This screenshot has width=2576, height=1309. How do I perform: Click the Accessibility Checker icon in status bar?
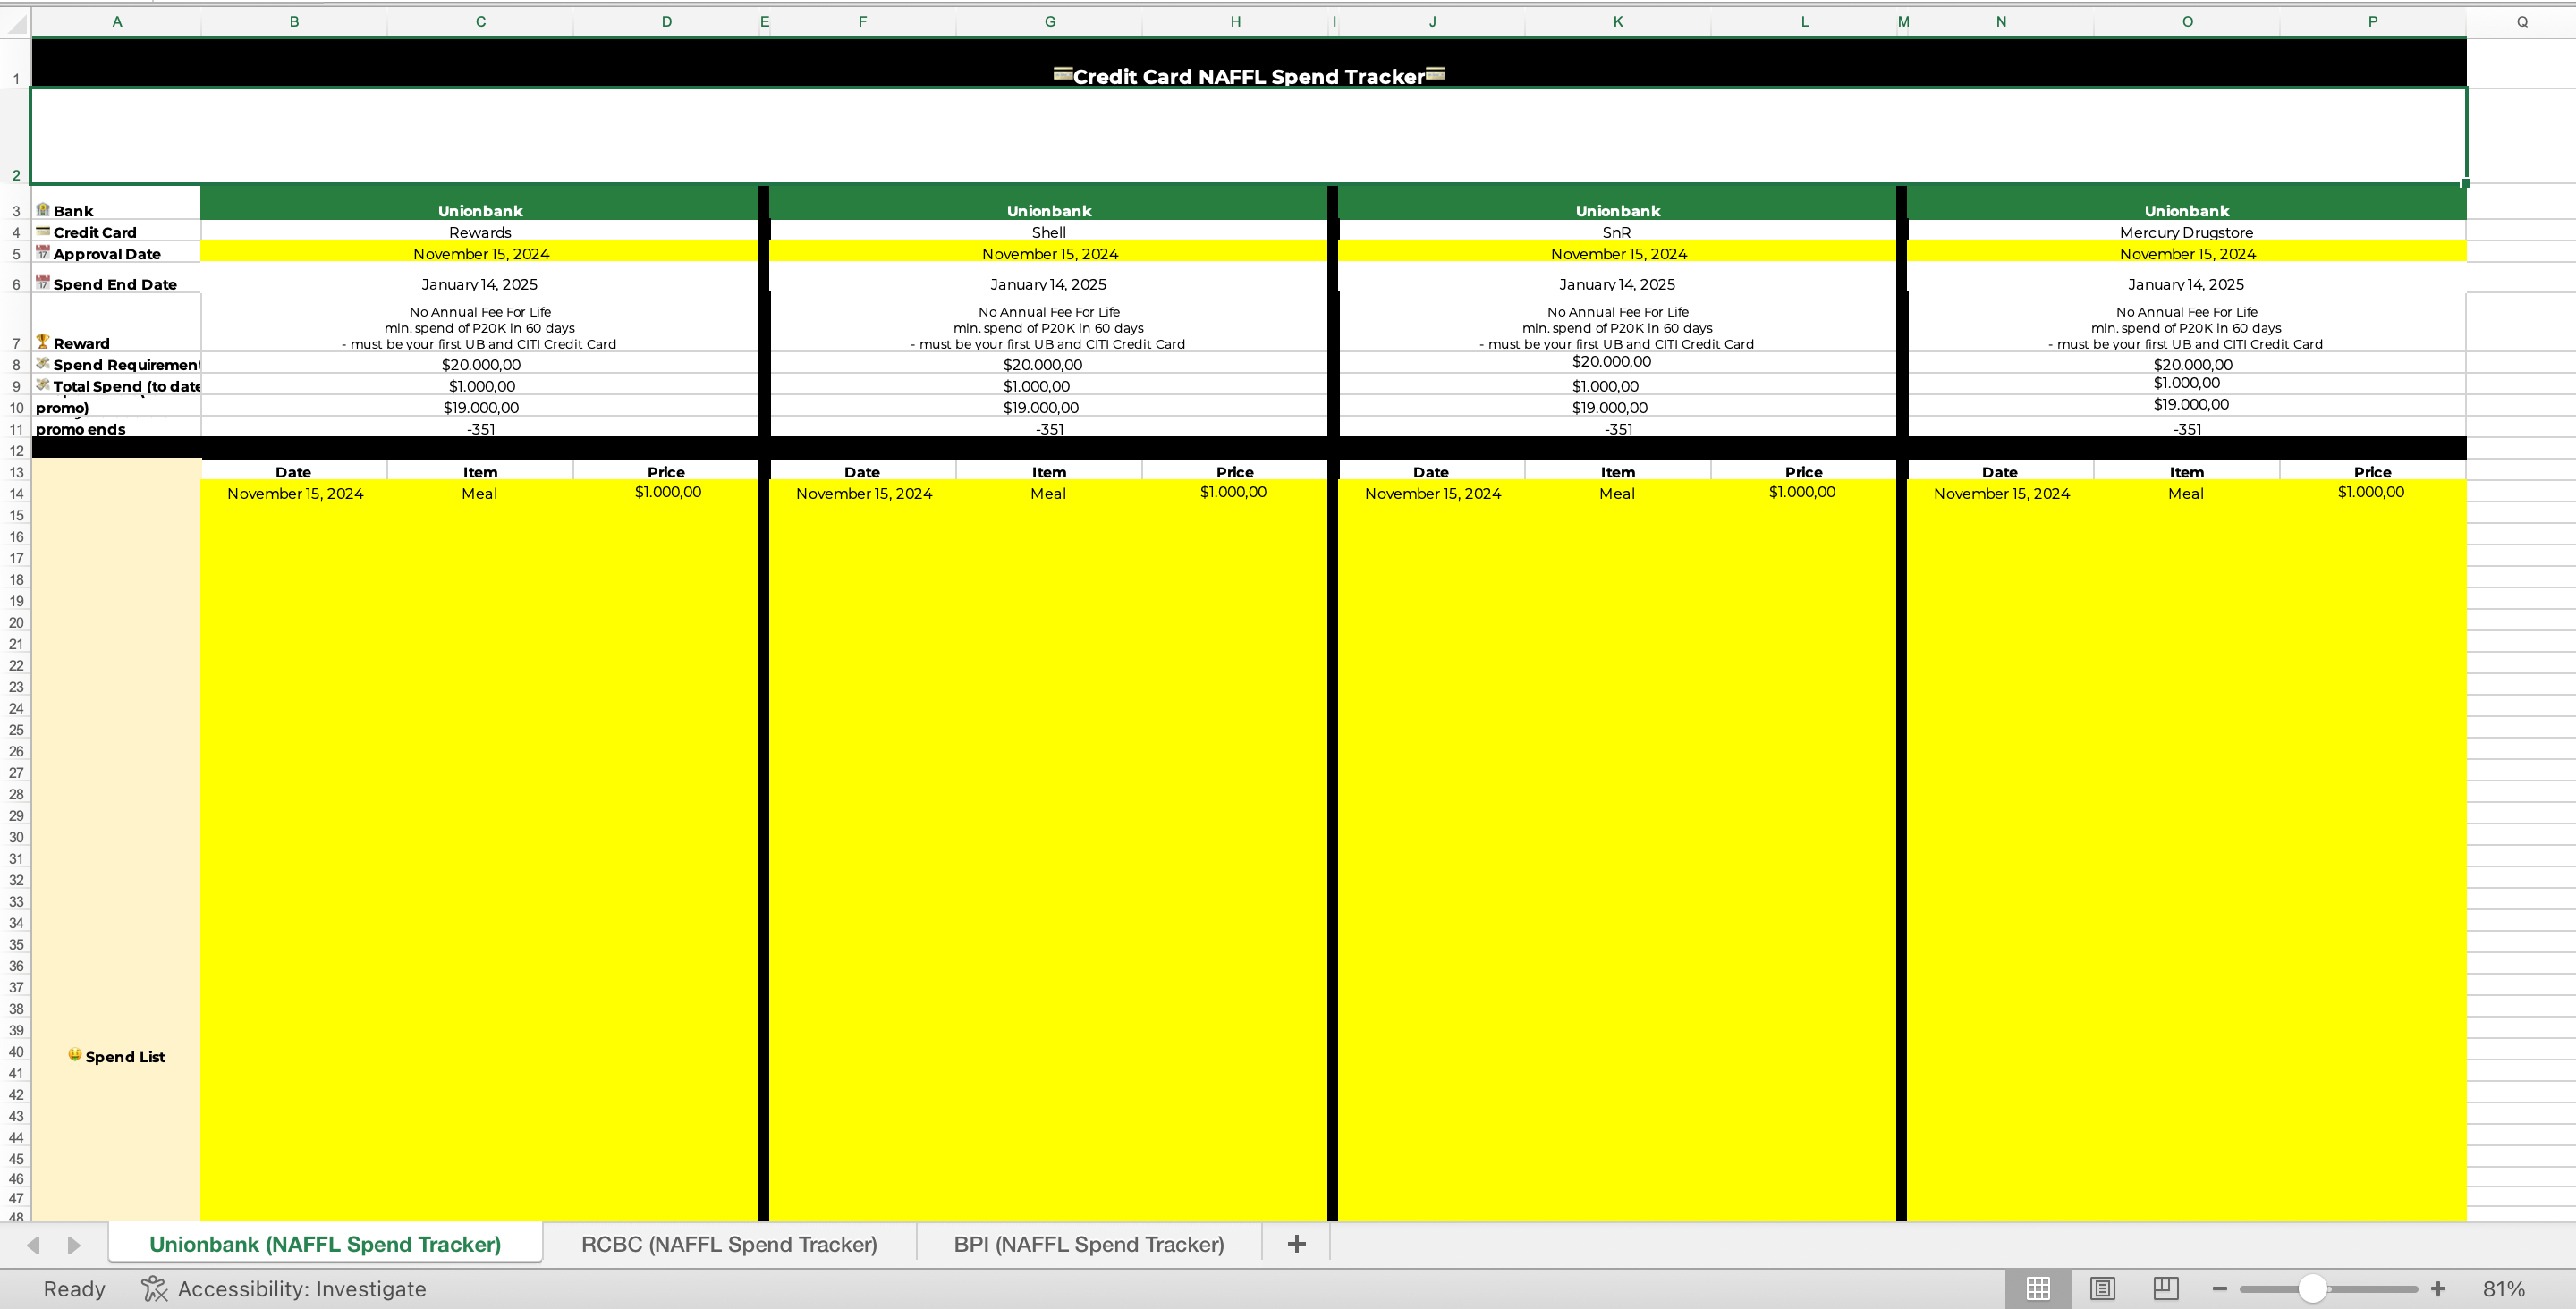(x=155, y=1288)
